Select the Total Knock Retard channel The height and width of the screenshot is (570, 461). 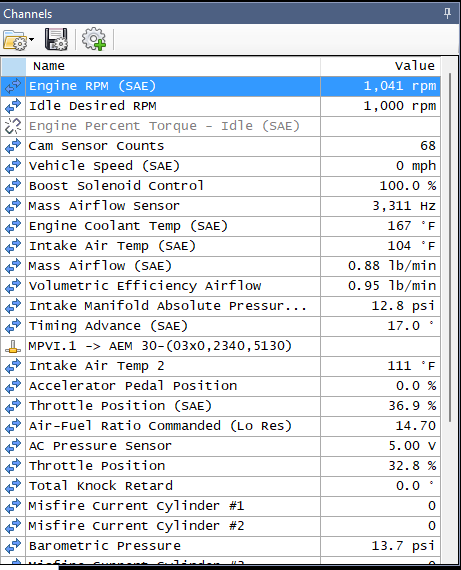[x=101, y=486]
